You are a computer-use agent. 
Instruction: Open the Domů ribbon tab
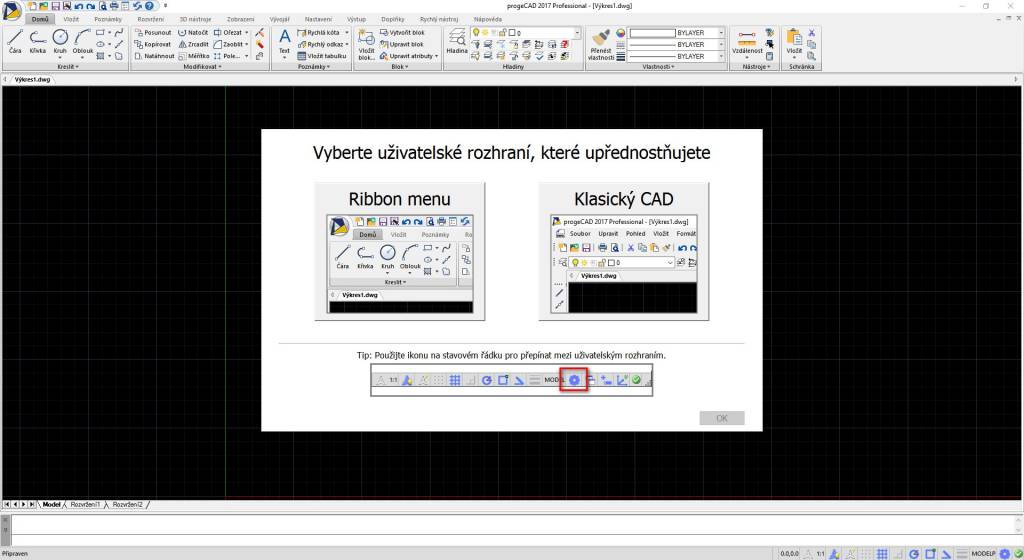click(x=40, y=19)
